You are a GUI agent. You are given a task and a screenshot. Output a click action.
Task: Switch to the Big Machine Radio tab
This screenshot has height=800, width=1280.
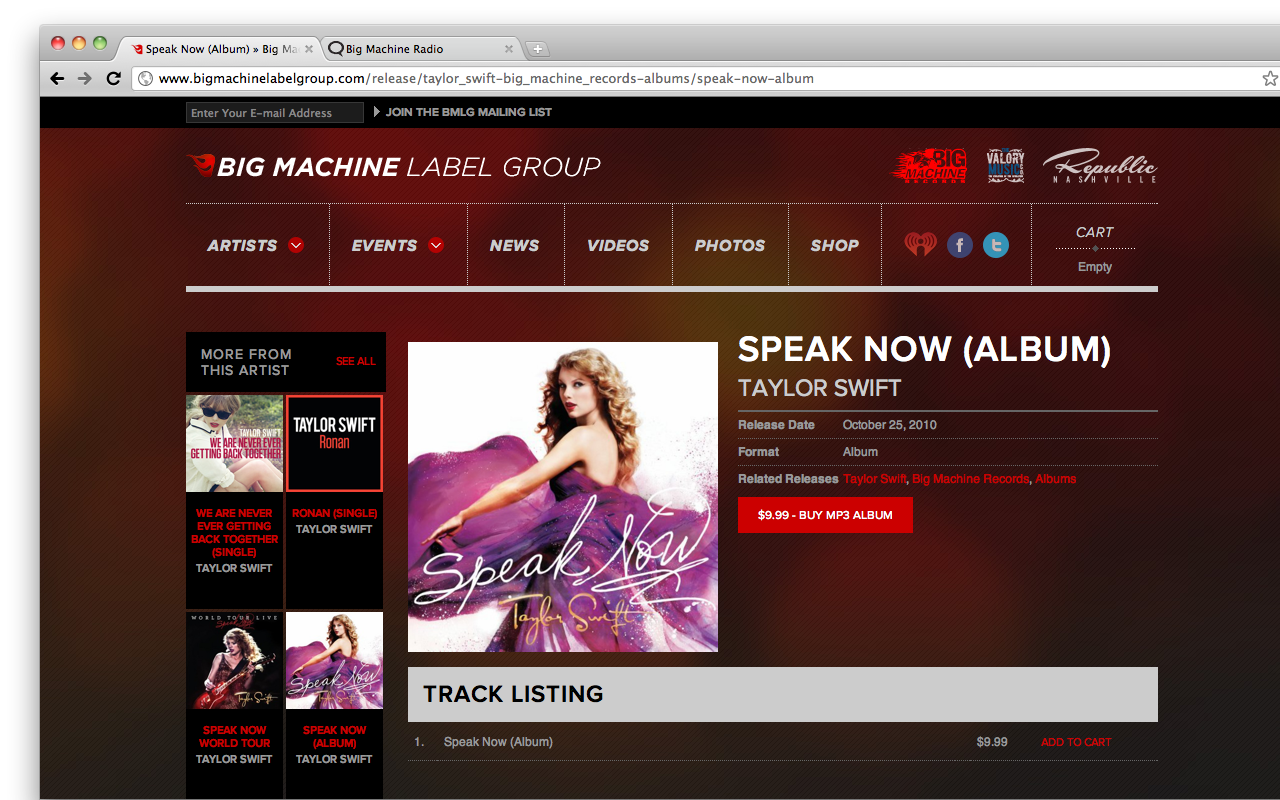pos(420,49)
